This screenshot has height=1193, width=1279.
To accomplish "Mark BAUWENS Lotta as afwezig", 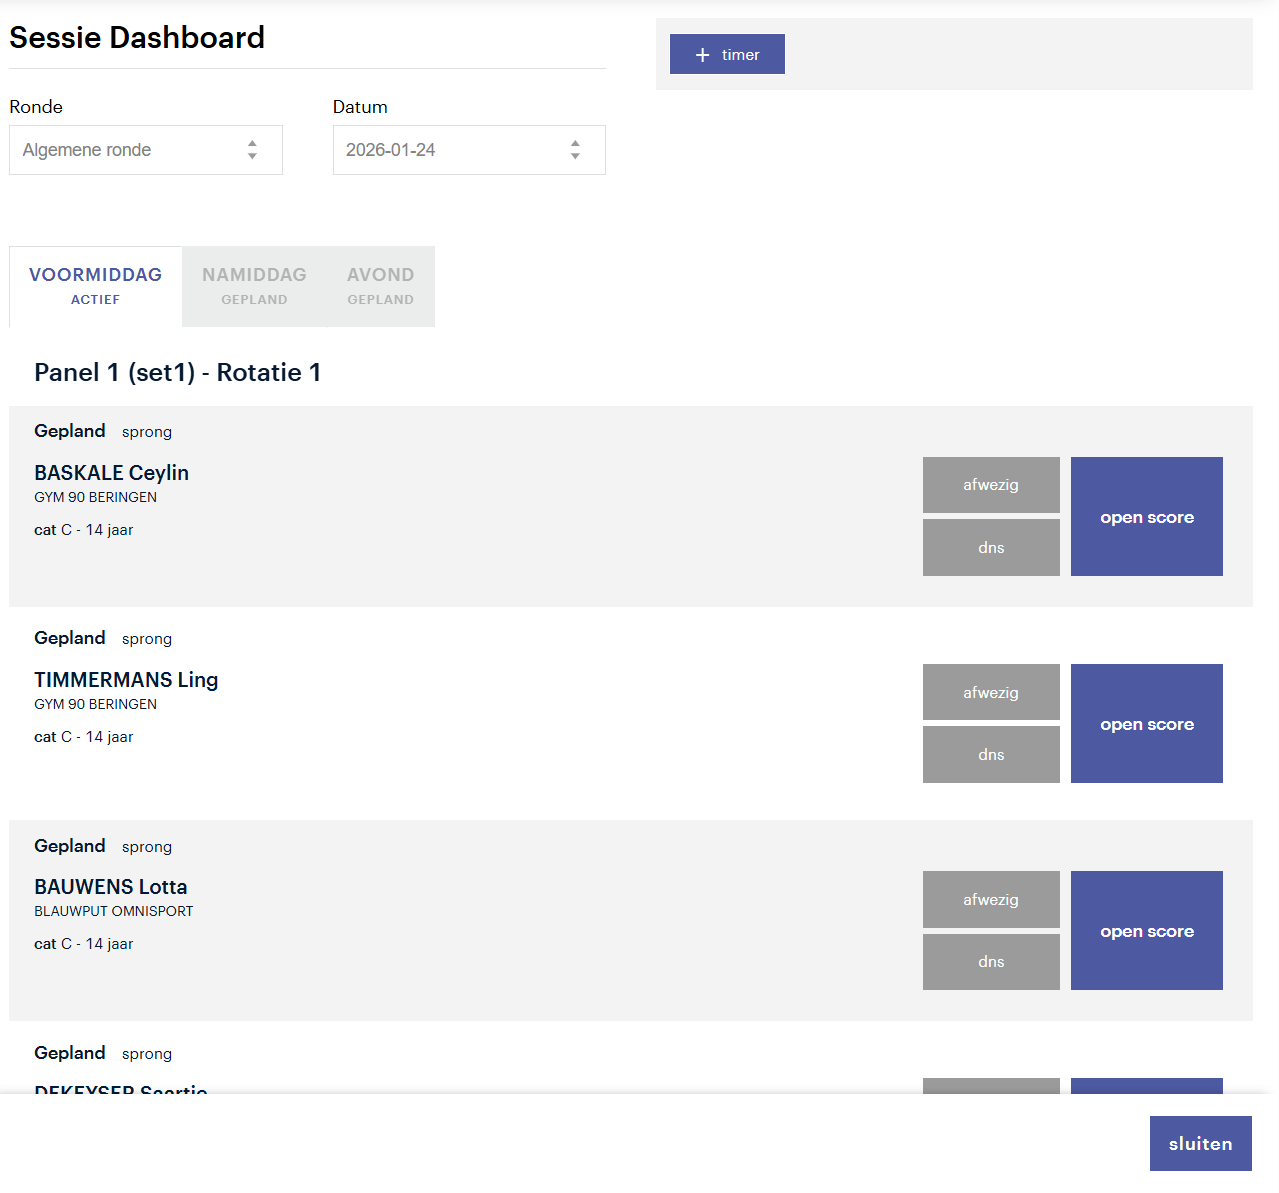I will [x=990, y=899].
